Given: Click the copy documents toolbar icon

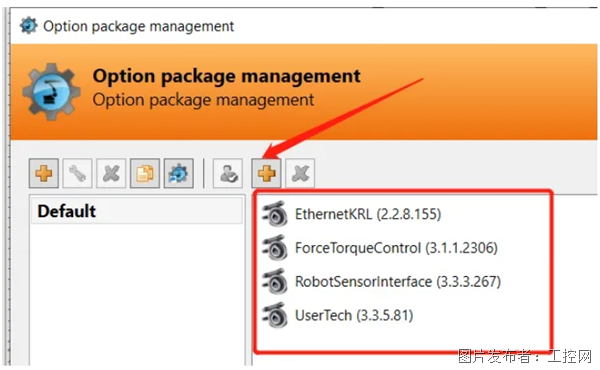Looking at the screenshot, I should tap(145, 173).
